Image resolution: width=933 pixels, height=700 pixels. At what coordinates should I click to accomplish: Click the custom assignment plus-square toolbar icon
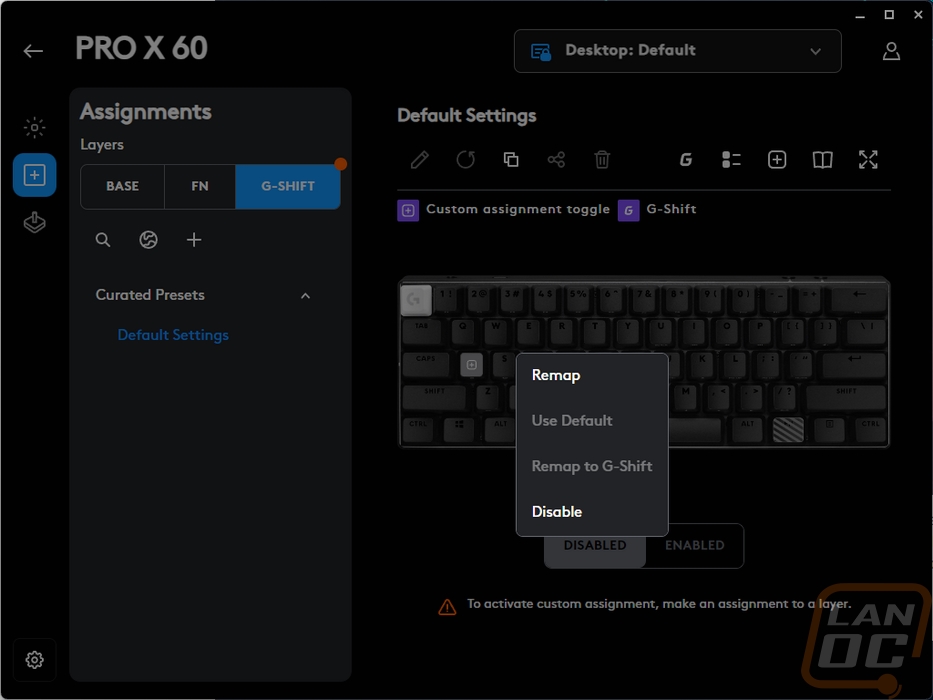coord(777,160)
